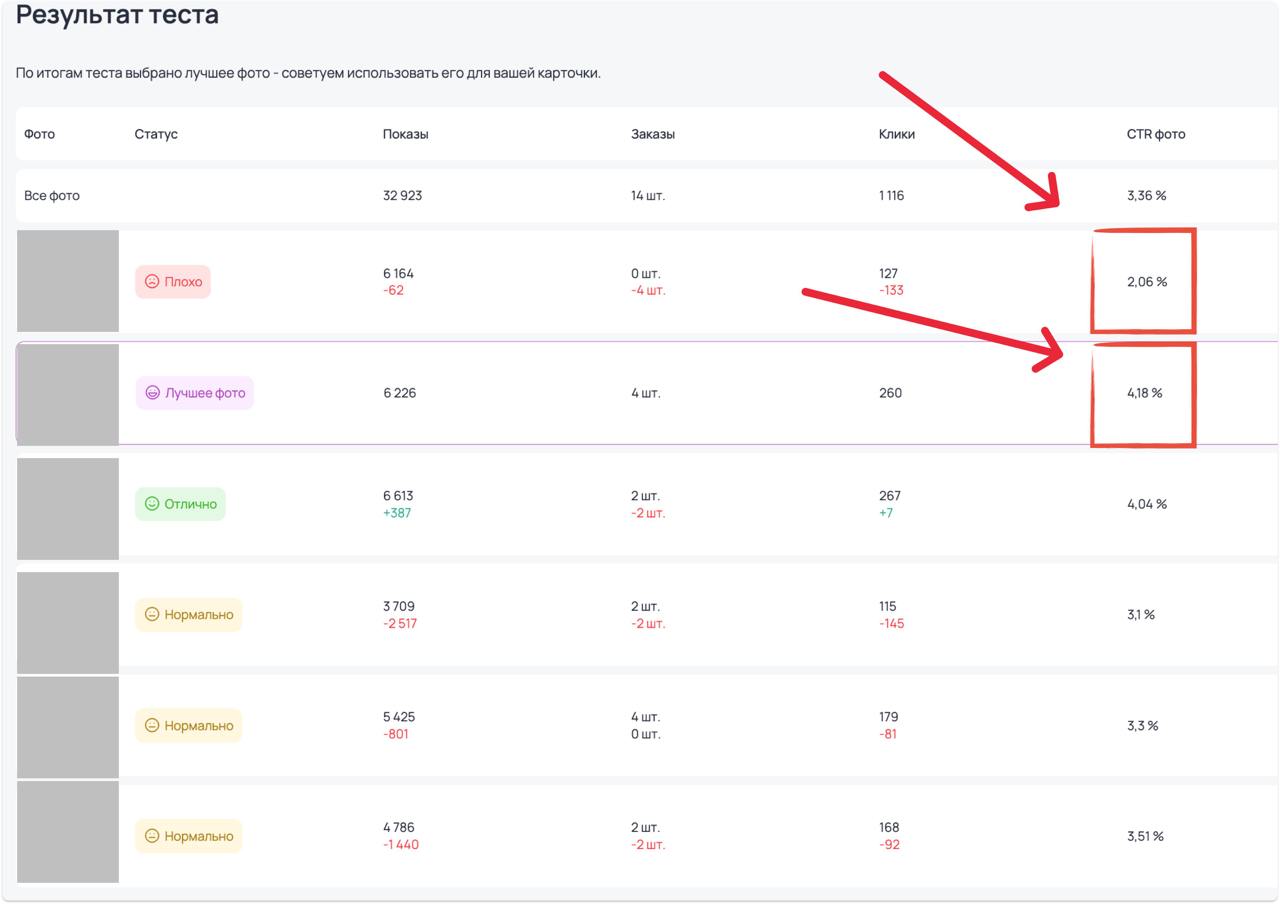Image resolution: width=1280 pixels, height=904 pixels.
Task: Click neutral face icon in the 3 709 row
Action: [152, 615]
